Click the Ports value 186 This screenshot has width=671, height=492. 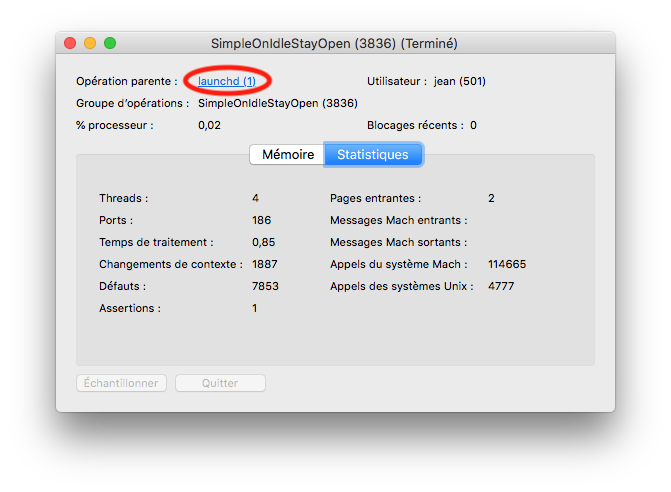[261, 220]
